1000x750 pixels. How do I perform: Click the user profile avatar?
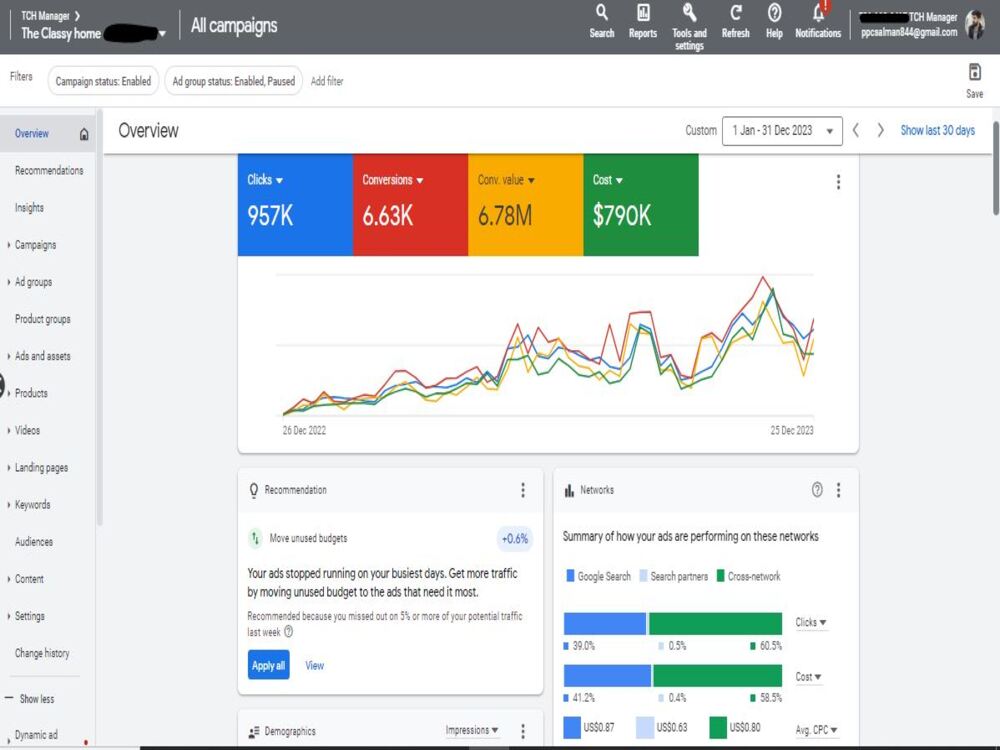pyautogui.click(x=974, y=25)
